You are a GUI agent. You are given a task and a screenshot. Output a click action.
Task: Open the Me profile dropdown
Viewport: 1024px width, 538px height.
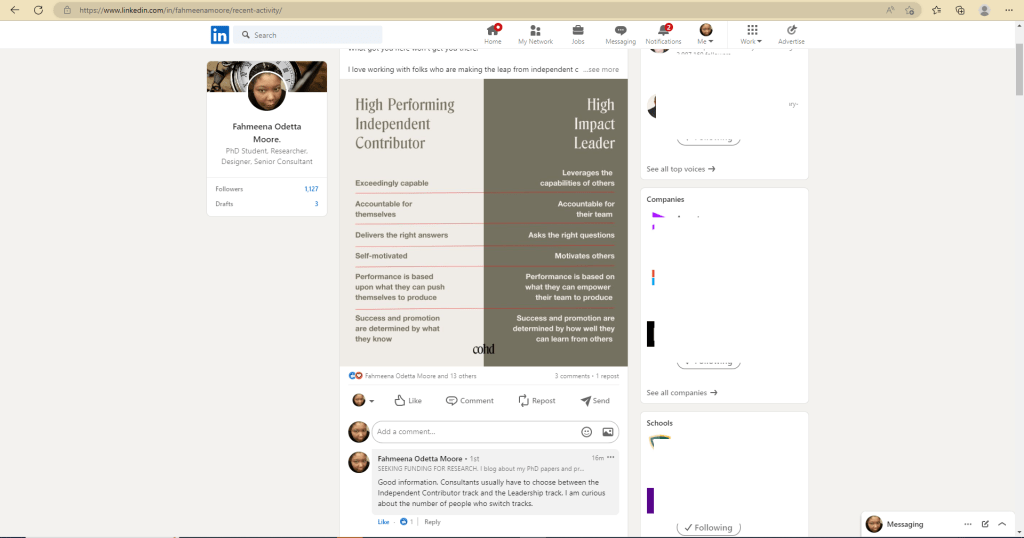click(706, 34)
